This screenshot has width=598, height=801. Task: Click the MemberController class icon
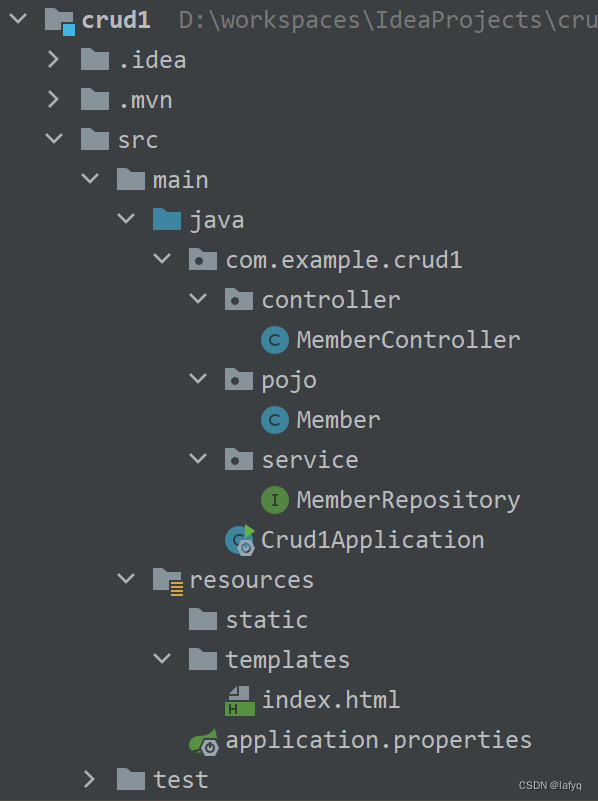(275, 340)
